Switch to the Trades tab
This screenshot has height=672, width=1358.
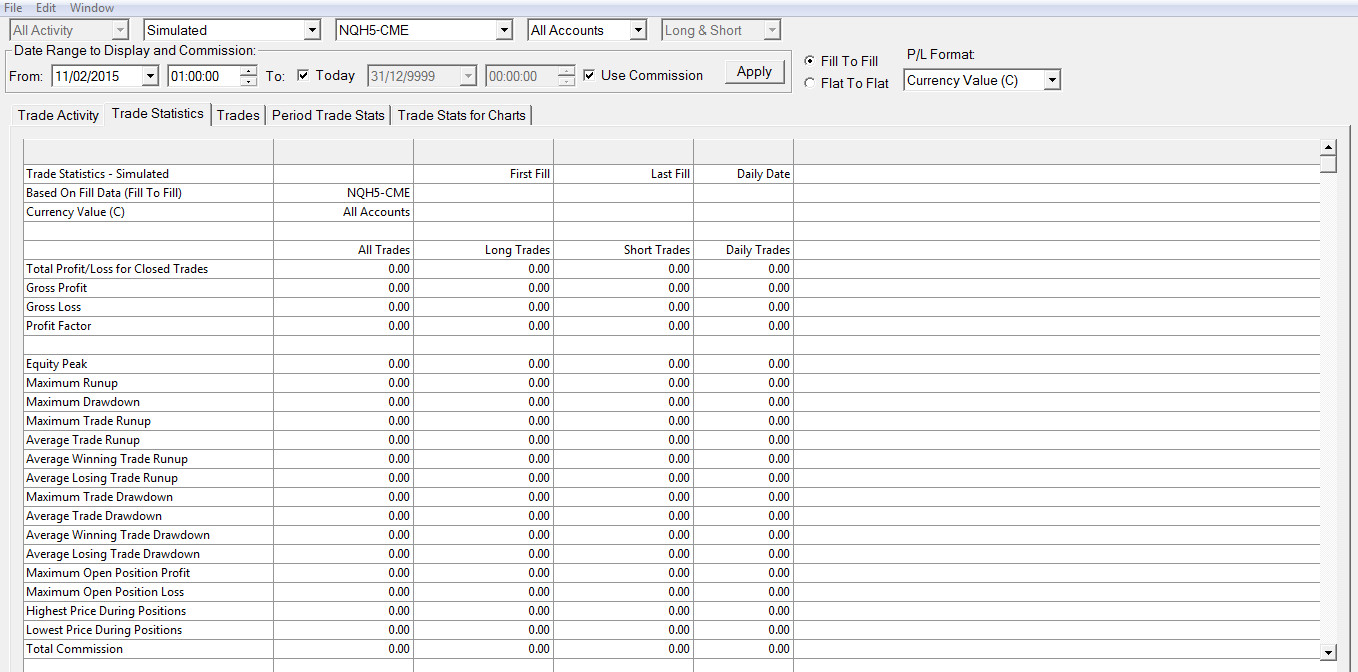tap(238, 115)
